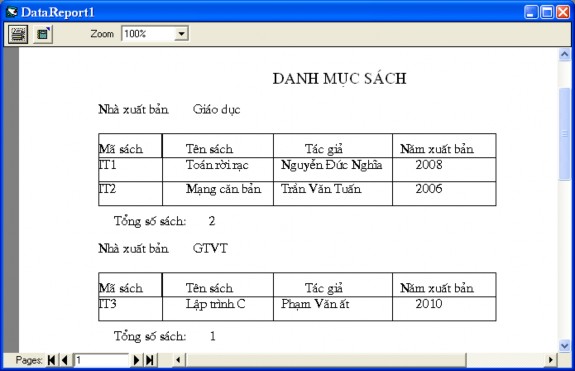The height and width of the screenshot is (371, 575).
Task: Click the 'Zoom' label in toolbar
Action: [102, 34]
